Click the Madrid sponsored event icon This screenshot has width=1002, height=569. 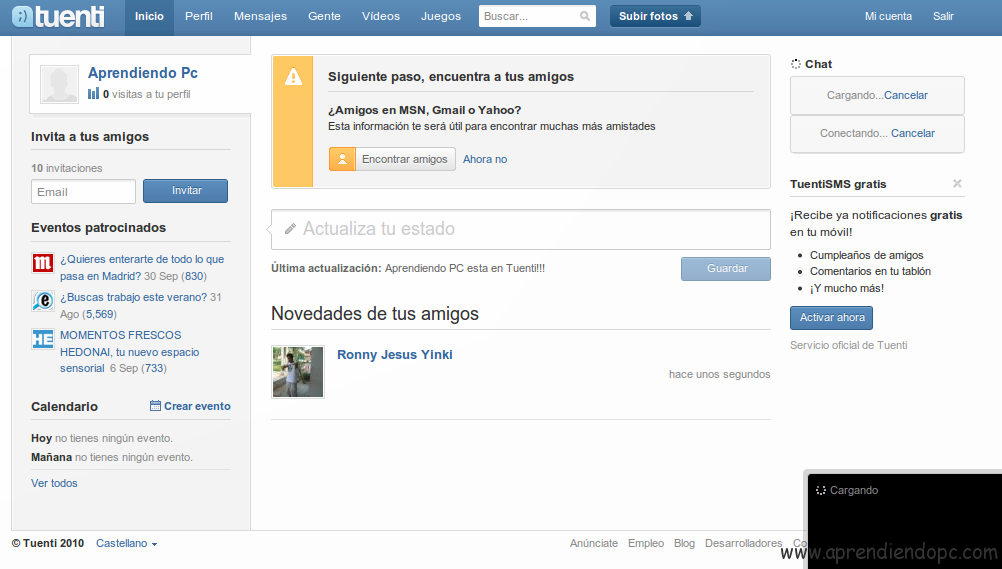(42, 264)
